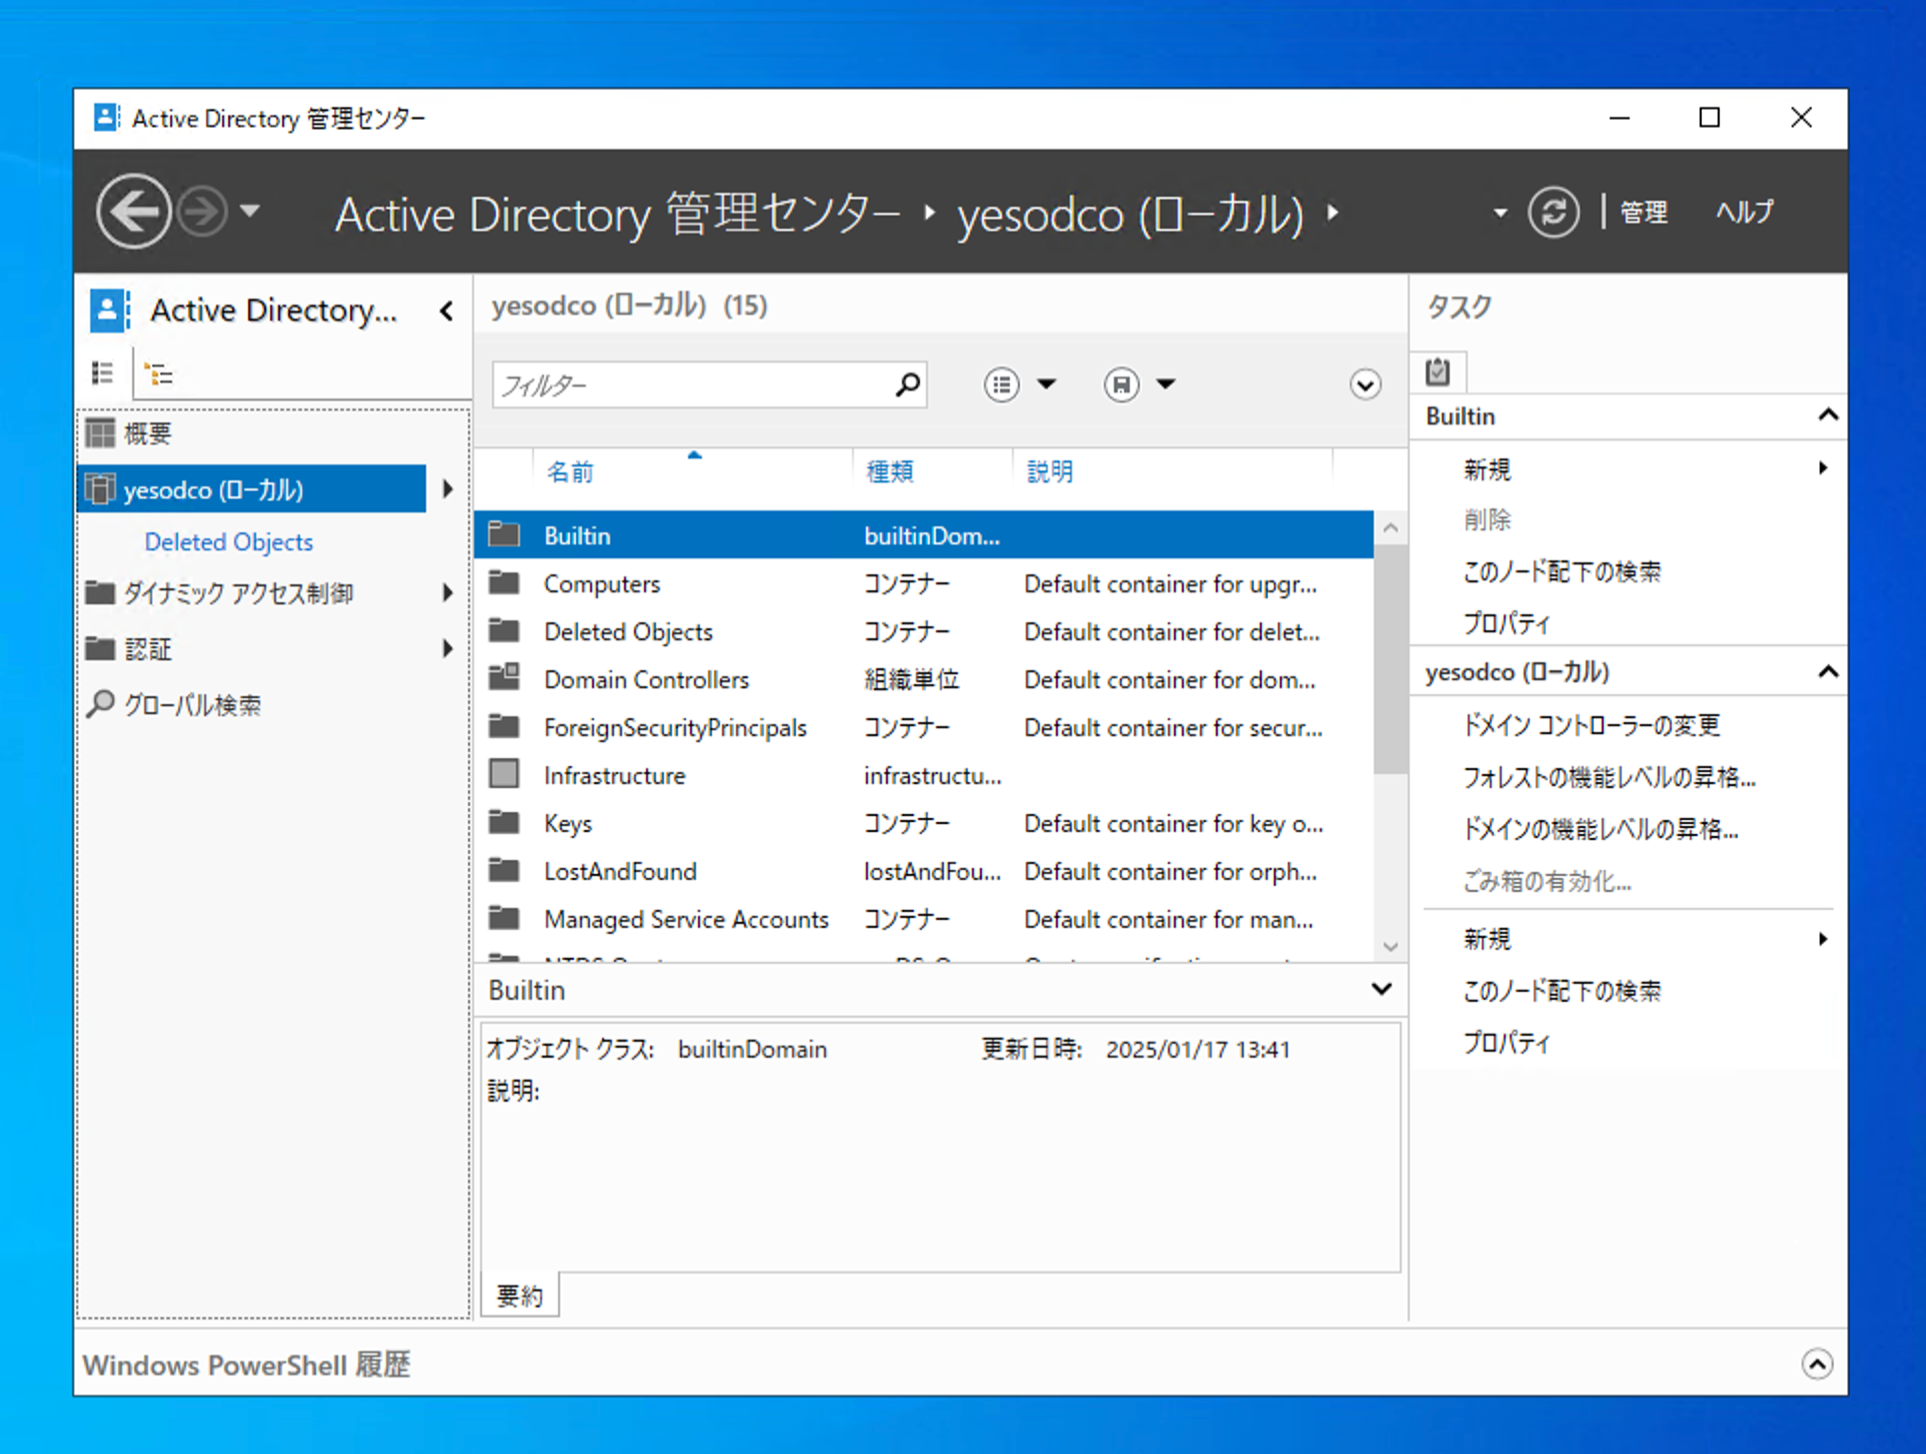Select ForeignSecurityPrincipals in the list
The width and height of the screenshot is (1926, 1454).
923,727
